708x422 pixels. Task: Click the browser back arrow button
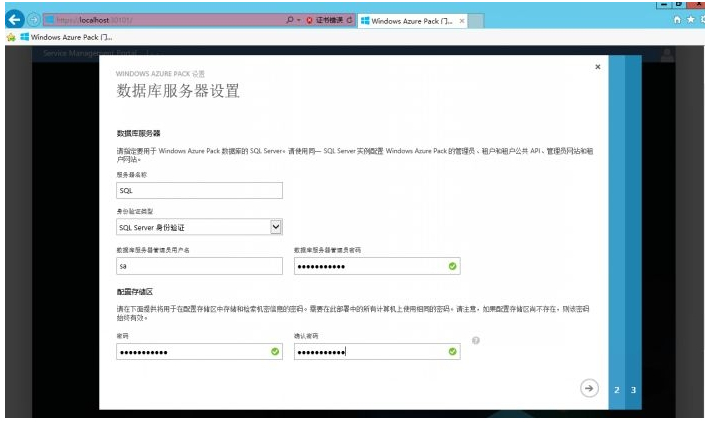coord(14,20)
